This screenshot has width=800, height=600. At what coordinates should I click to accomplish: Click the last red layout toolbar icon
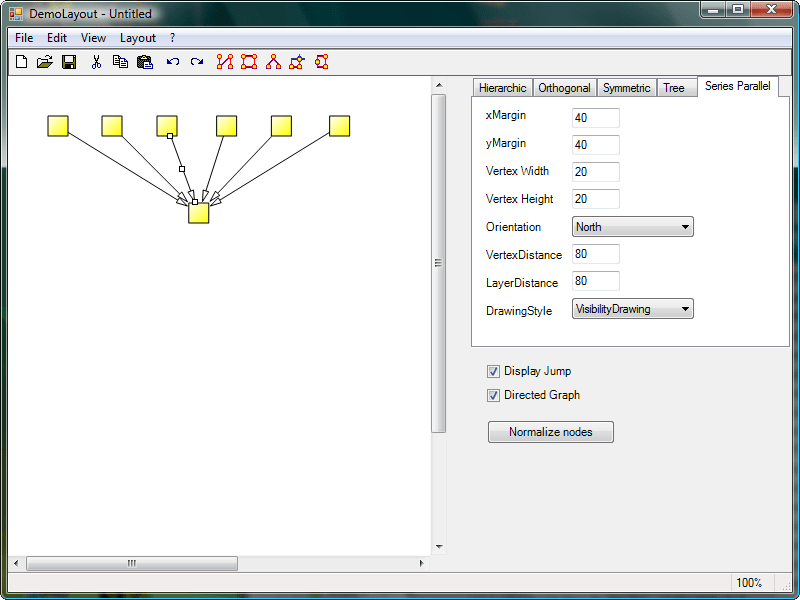[321, 62]
